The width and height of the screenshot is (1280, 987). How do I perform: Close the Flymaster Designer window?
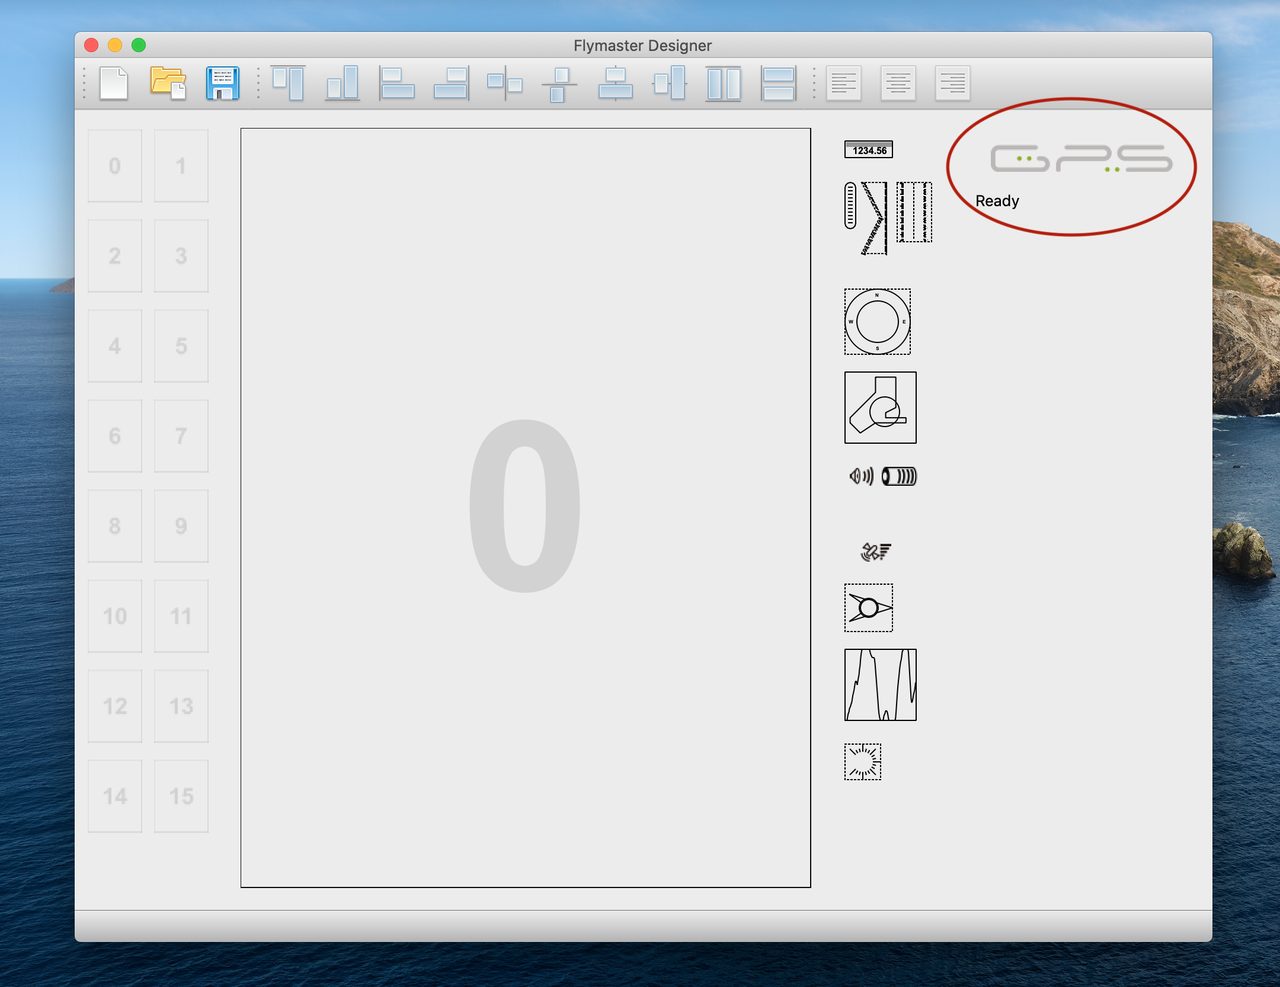[x=91, y=45]
